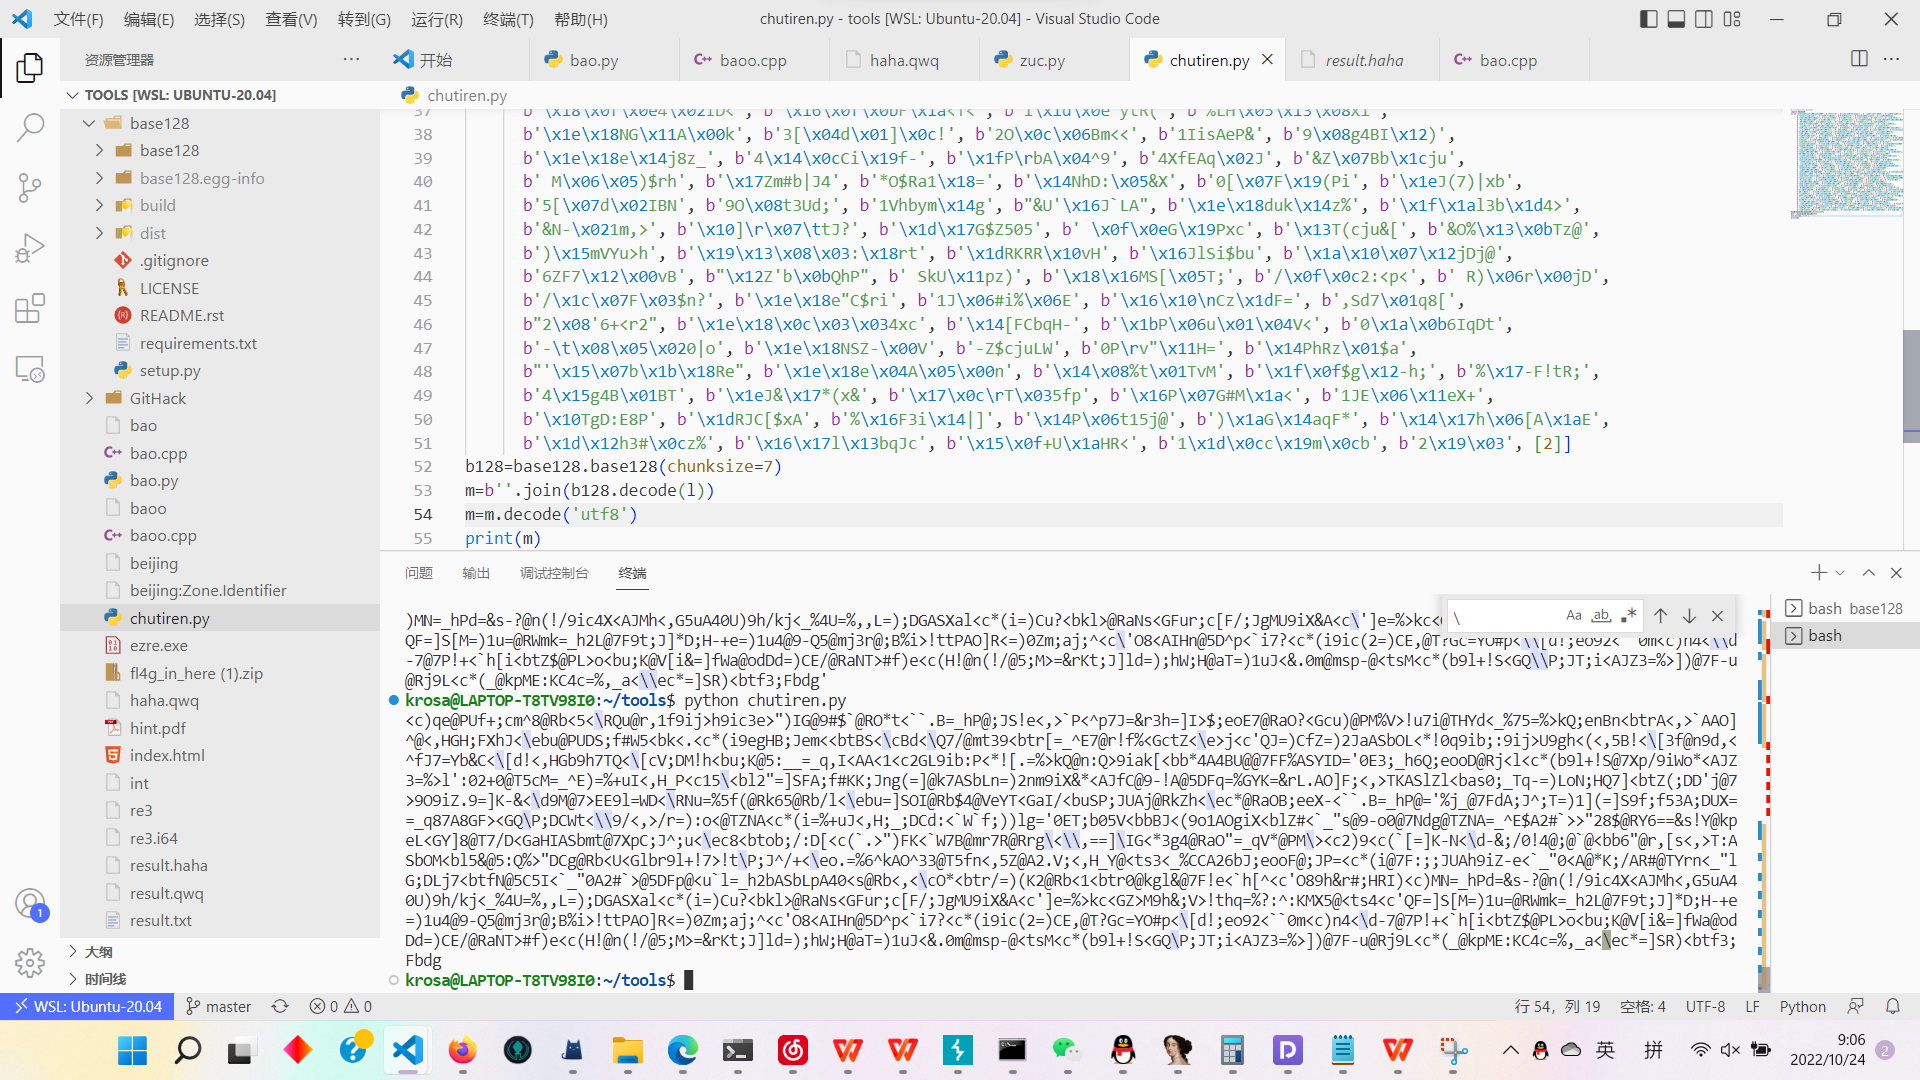This screenshot has height=1080, width=1920.
Task: Click the WSL: Ubuntu-20.04 remote indicator
Action: [87, 1006]
